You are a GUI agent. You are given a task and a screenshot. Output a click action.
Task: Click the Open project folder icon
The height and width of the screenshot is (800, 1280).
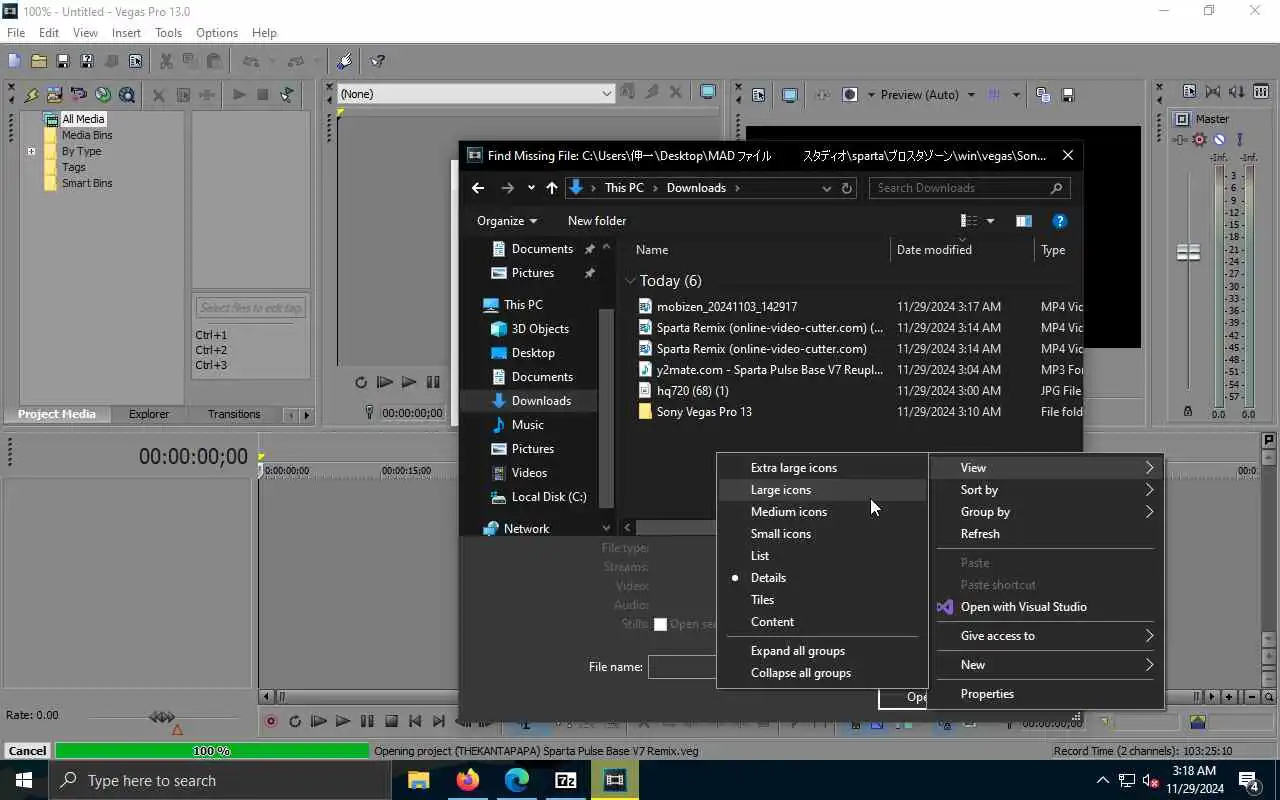pyautogui.click(x=38, y=61)
